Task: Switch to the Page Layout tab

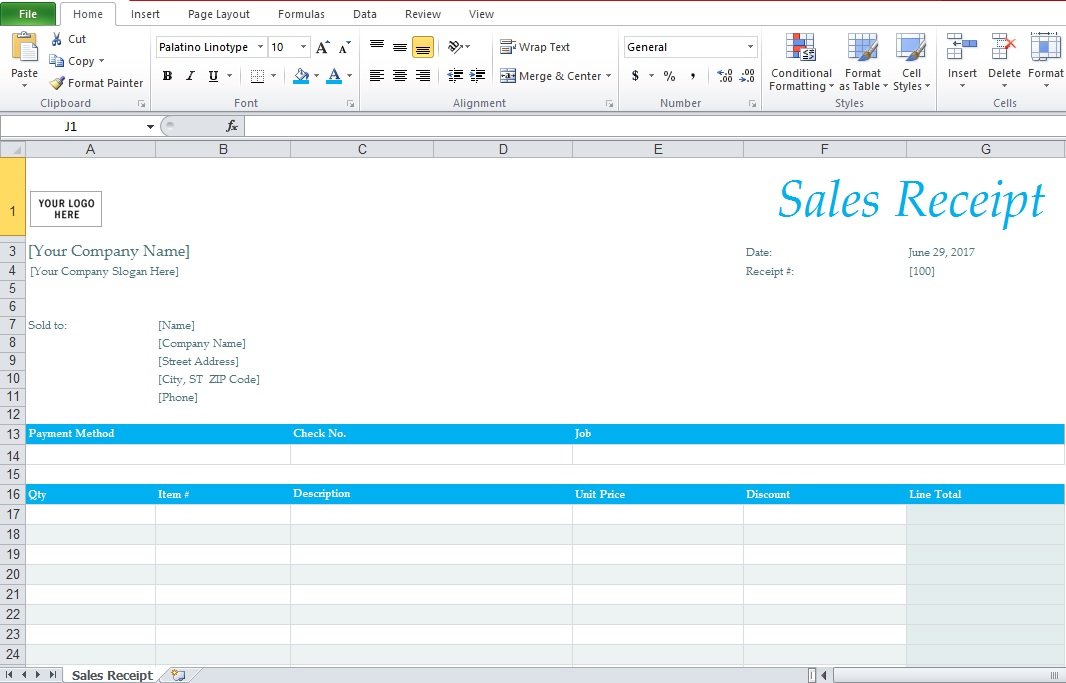Action: pos(218,14)
